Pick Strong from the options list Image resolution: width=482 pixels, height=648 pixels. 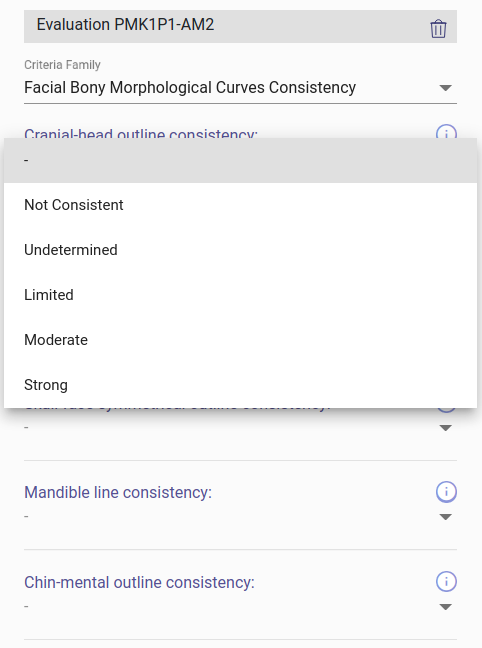(x=240, y=385)
